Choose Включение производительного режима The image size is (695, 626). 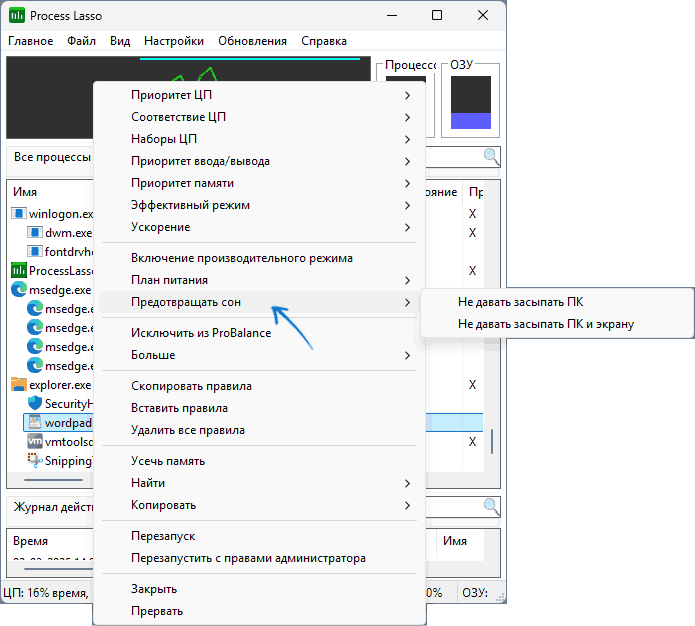tap(259, 258)
